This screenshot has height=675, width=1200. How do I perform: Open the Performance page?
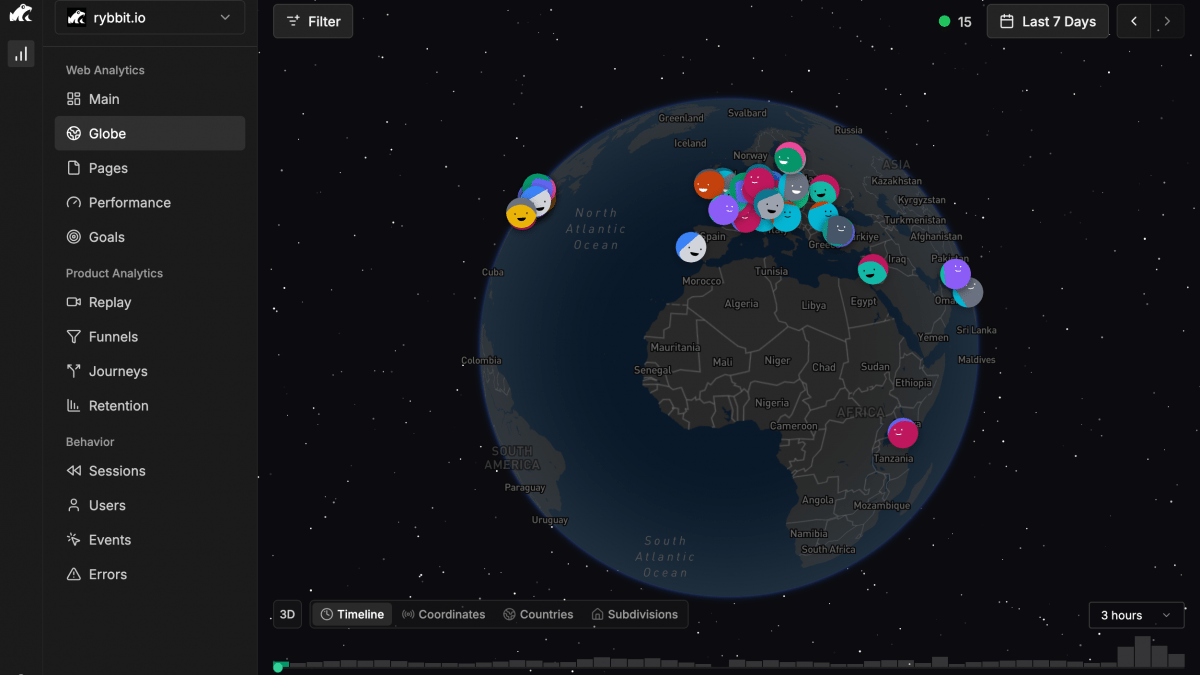pyautogui.click(x=130, y=203)
